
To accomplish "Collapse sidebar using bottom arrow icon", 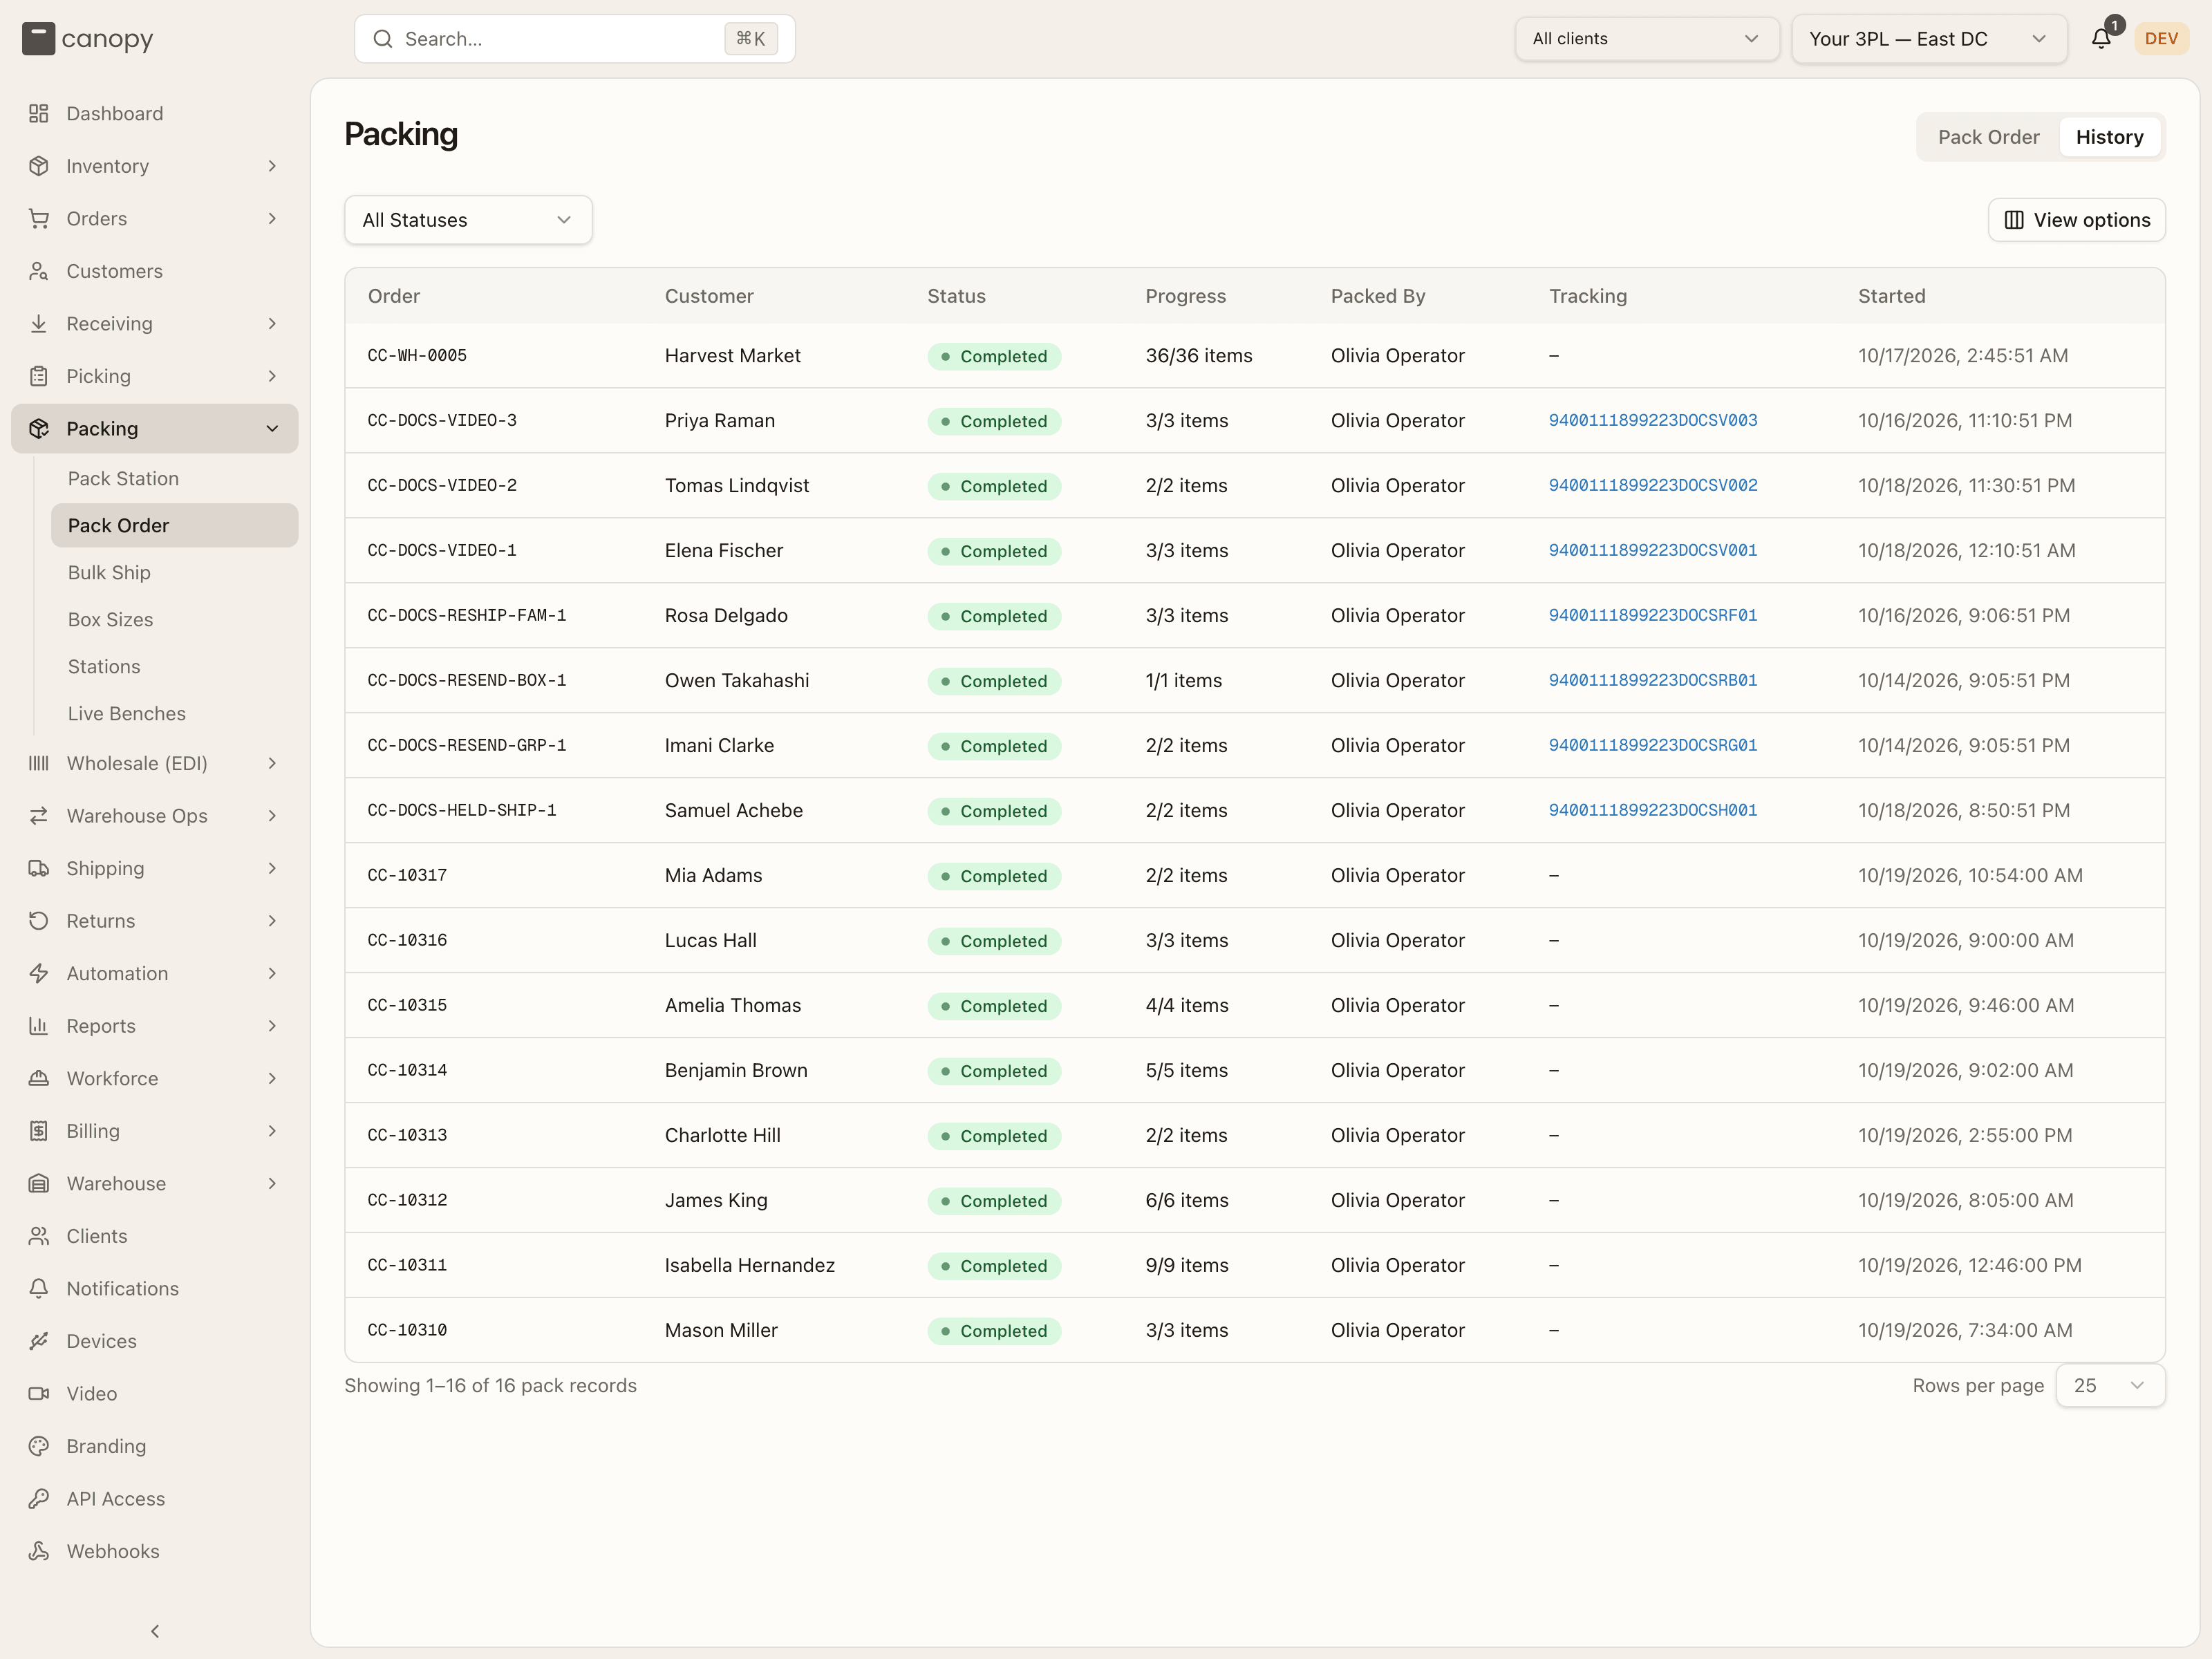I will point(155,1631).
